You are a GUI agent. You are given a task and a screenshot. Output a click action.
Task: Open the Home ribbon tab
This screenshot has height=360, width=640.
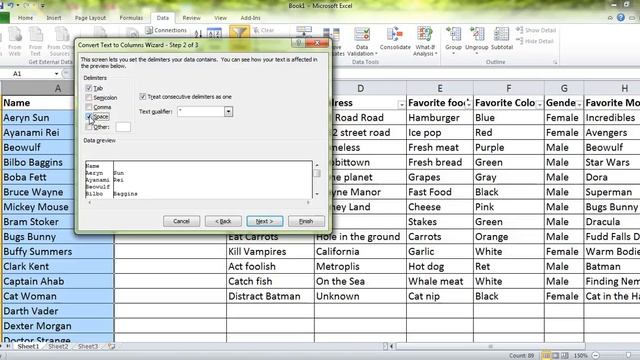[25, 18]
